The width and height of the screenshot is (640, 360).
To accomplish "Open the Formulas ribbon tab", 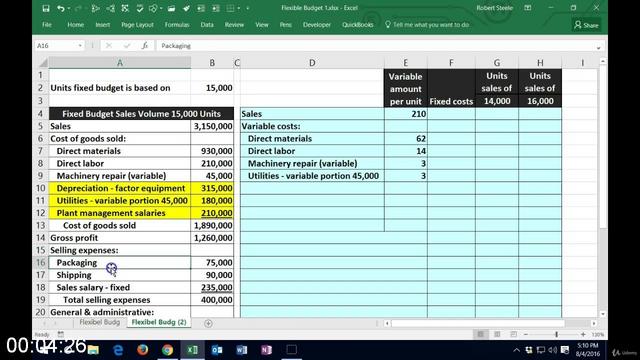I will (x=177, y=25).
